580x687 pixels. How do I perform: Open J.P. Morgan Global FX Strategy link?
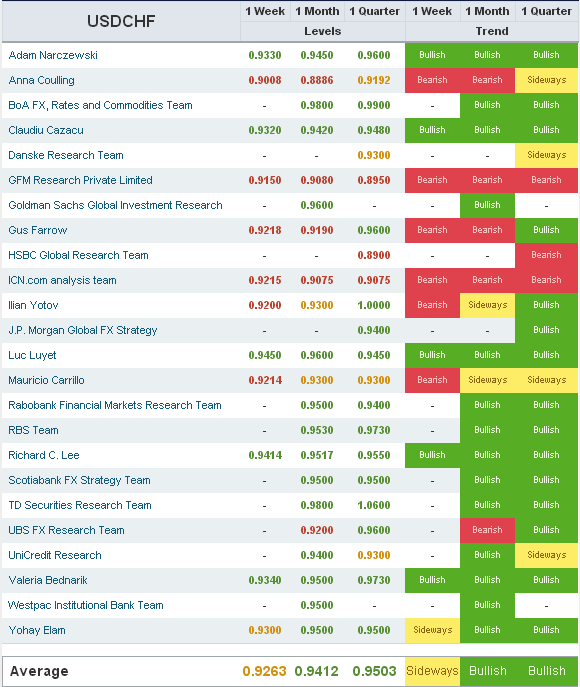coord(83,330)
